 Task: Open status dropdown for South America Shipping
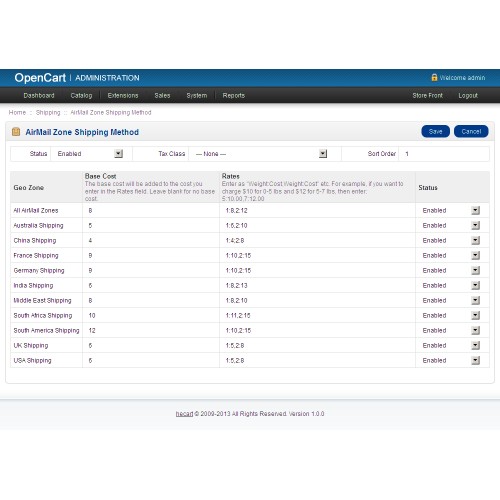point(451,330)
